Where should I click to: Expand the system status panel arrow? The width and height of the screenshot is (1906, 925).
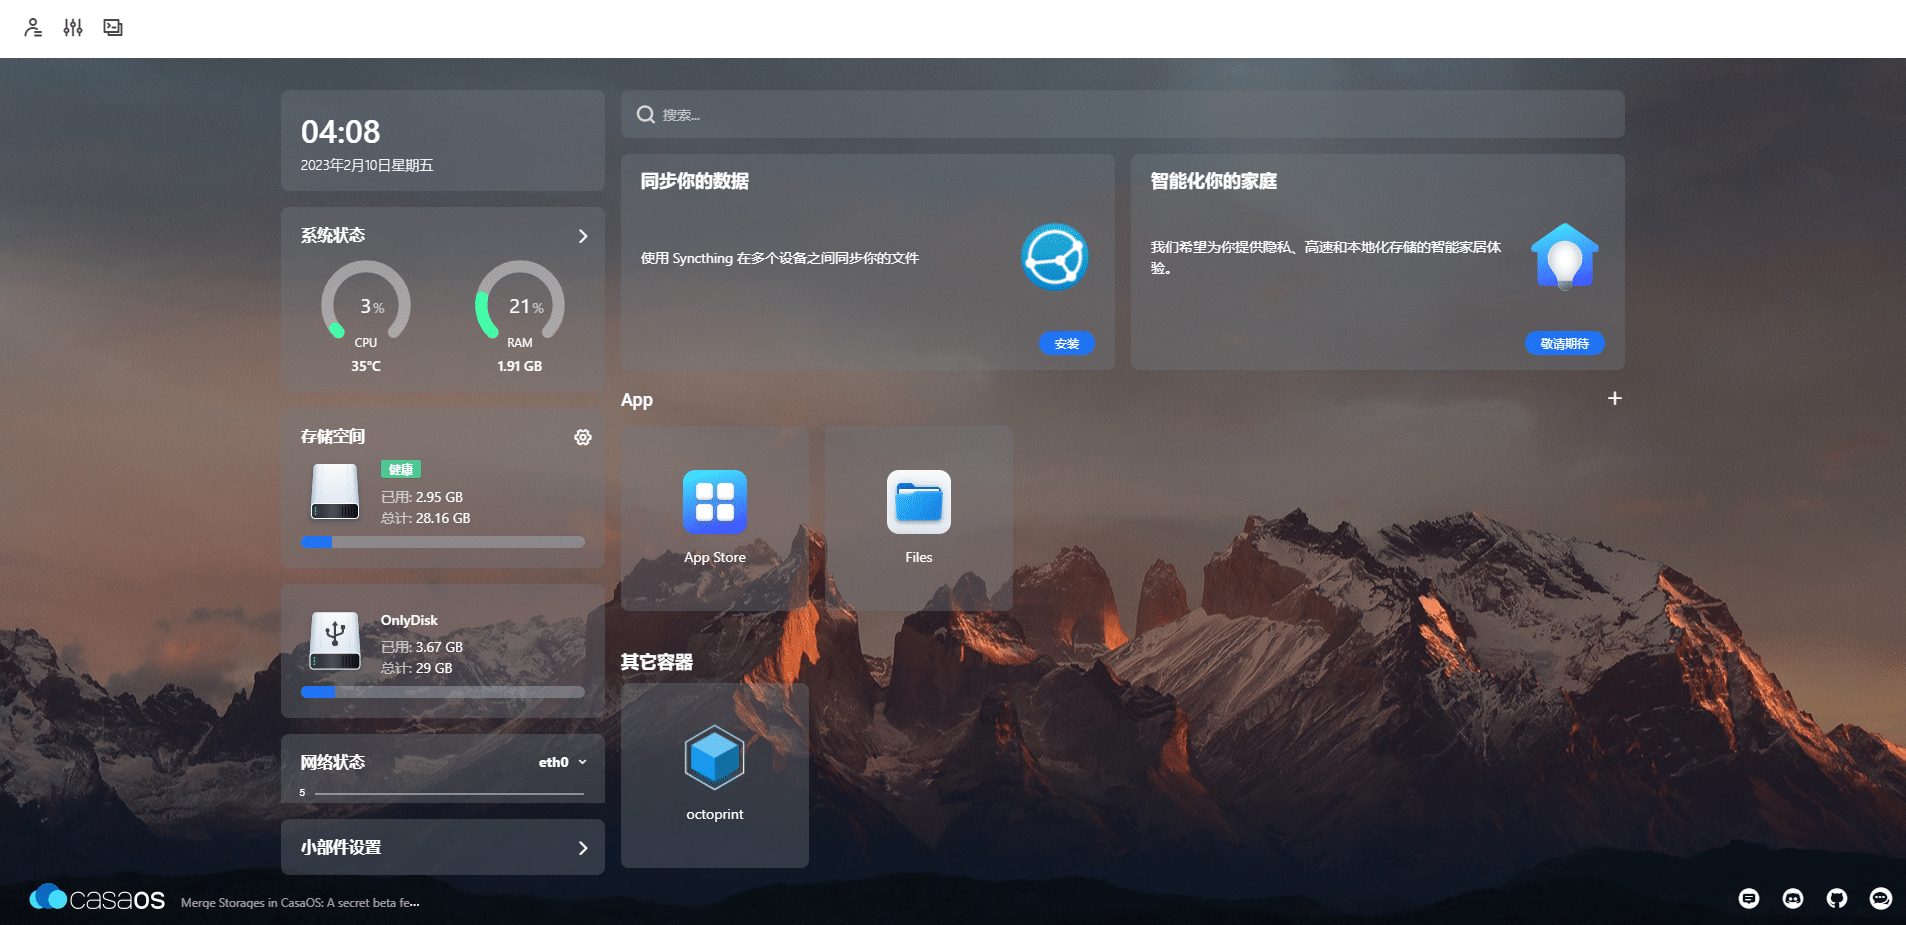(583, 236)
